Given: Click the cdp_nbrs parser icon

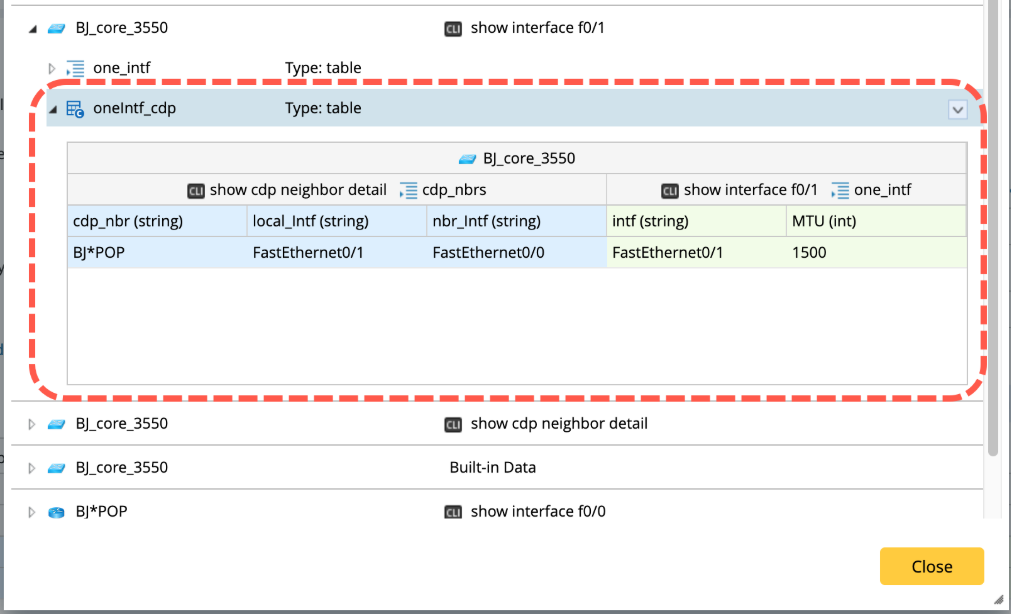Looking at the screenshot, I should coord(408,190).
